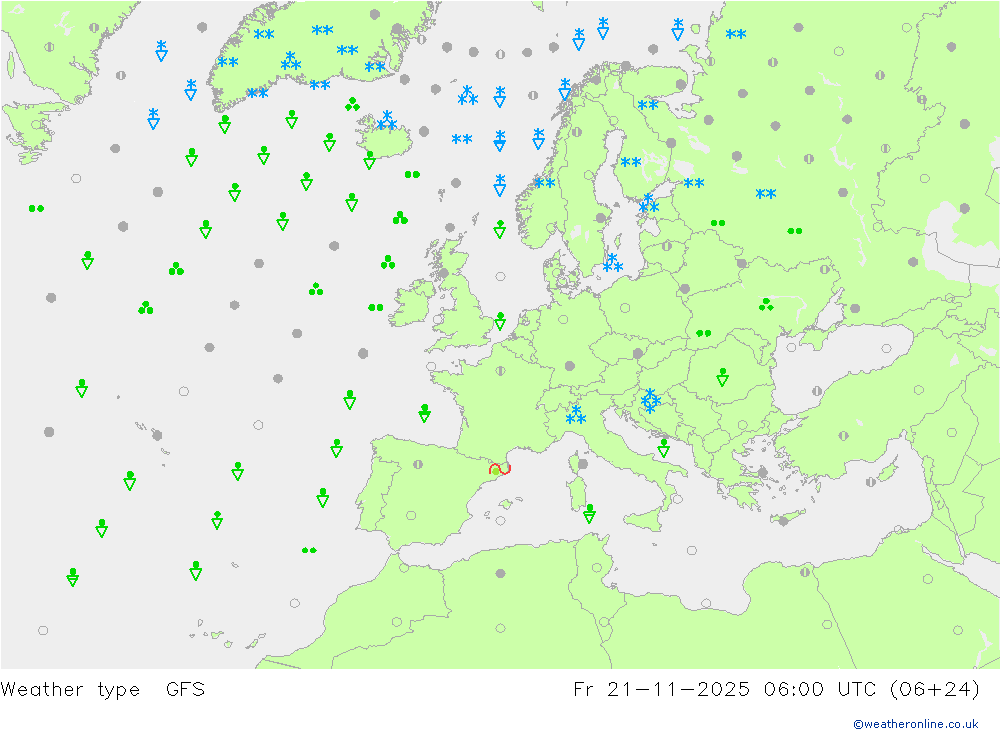Click the triple snowflake over the Gulf of Finland

[649, 204]
